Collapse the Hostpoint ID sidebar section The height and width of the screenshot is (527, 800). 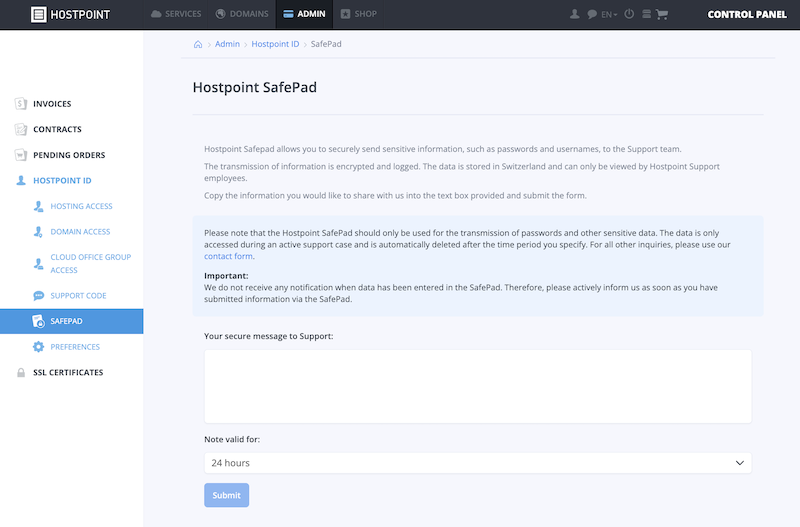click(62, 181)
